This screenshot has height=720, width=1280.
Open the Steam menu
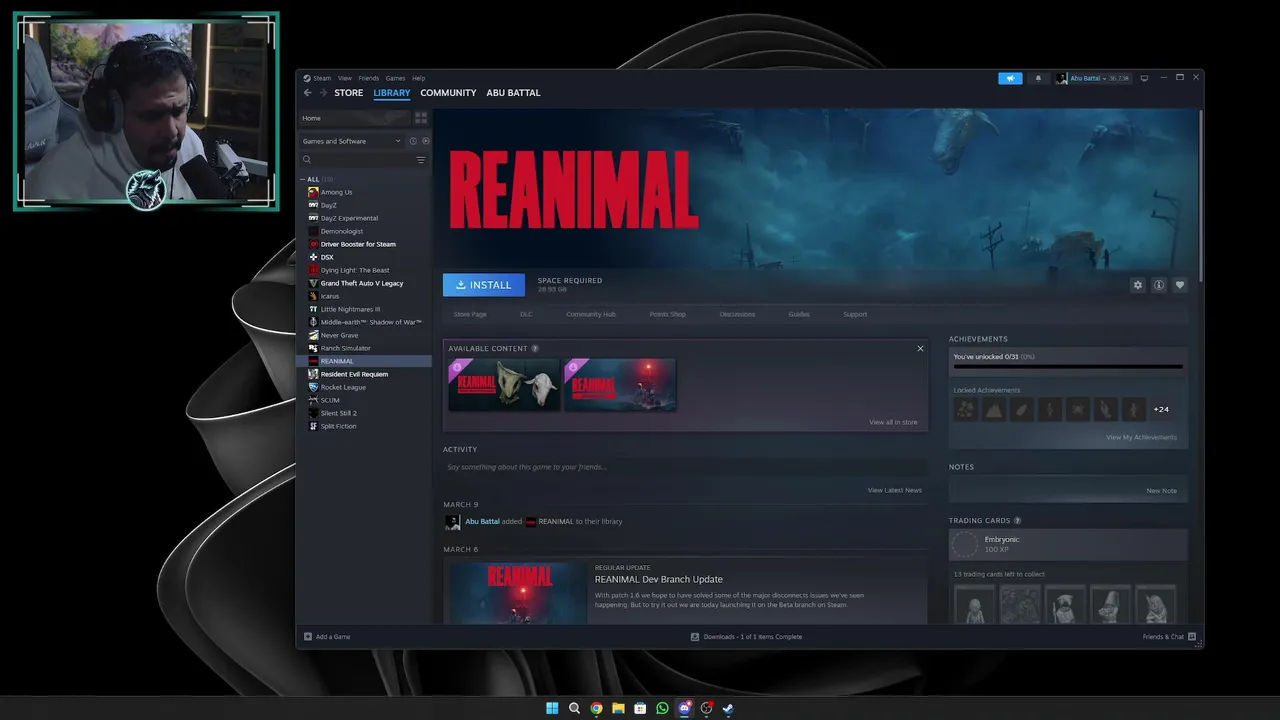(321, 78)
